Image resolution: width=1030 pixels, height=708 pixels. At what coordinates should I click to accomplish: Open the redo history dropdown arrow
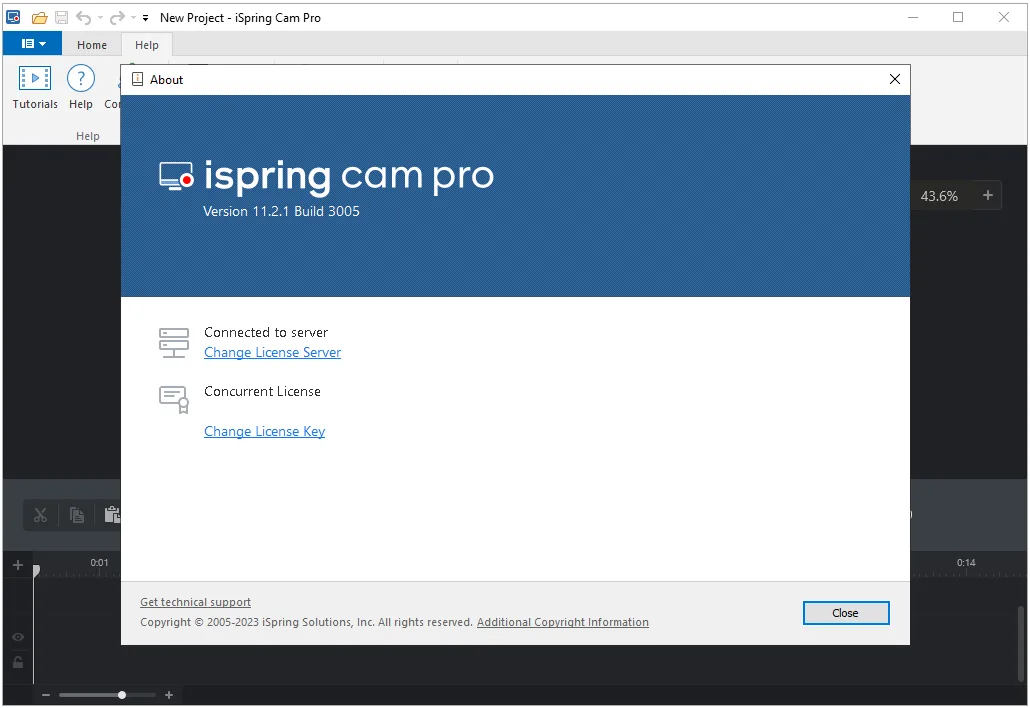(x=133, y=18)
